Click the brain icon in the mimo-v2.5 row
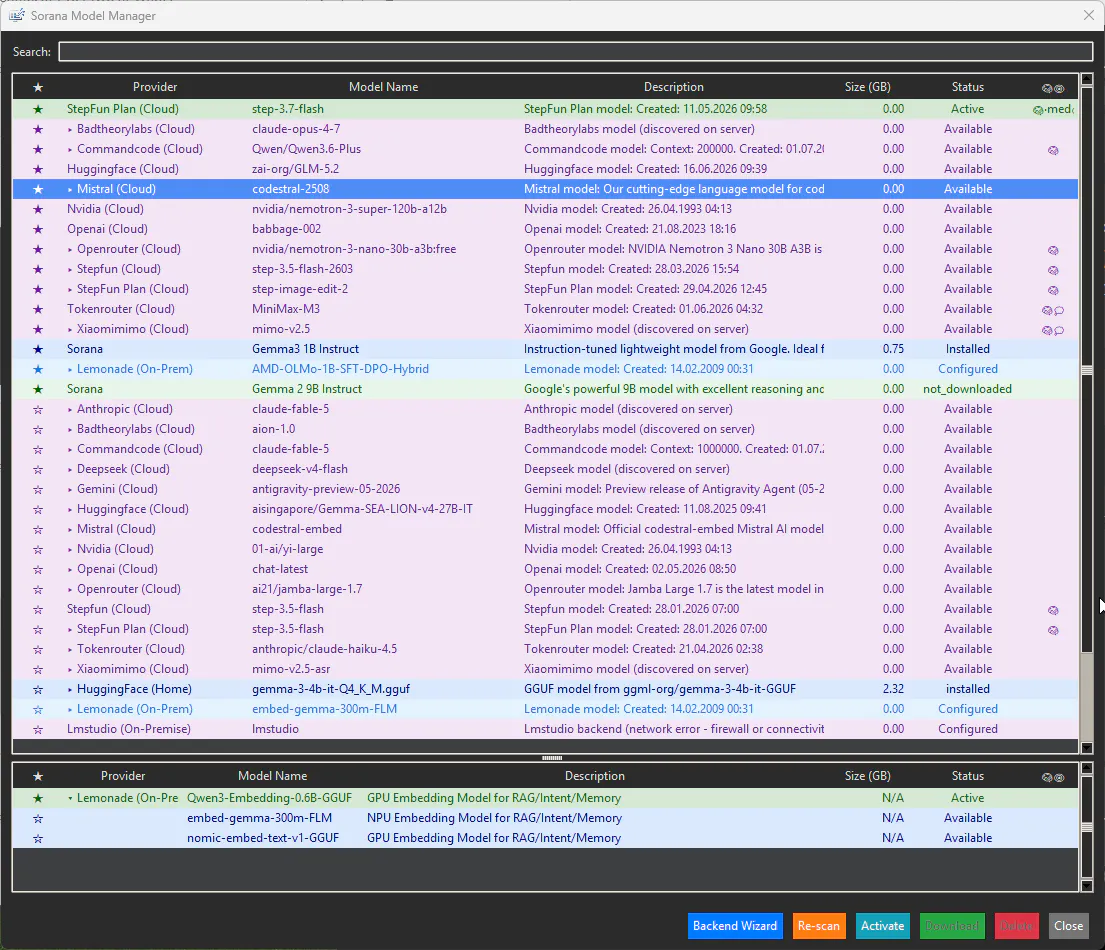 (x=1047, y=330)
